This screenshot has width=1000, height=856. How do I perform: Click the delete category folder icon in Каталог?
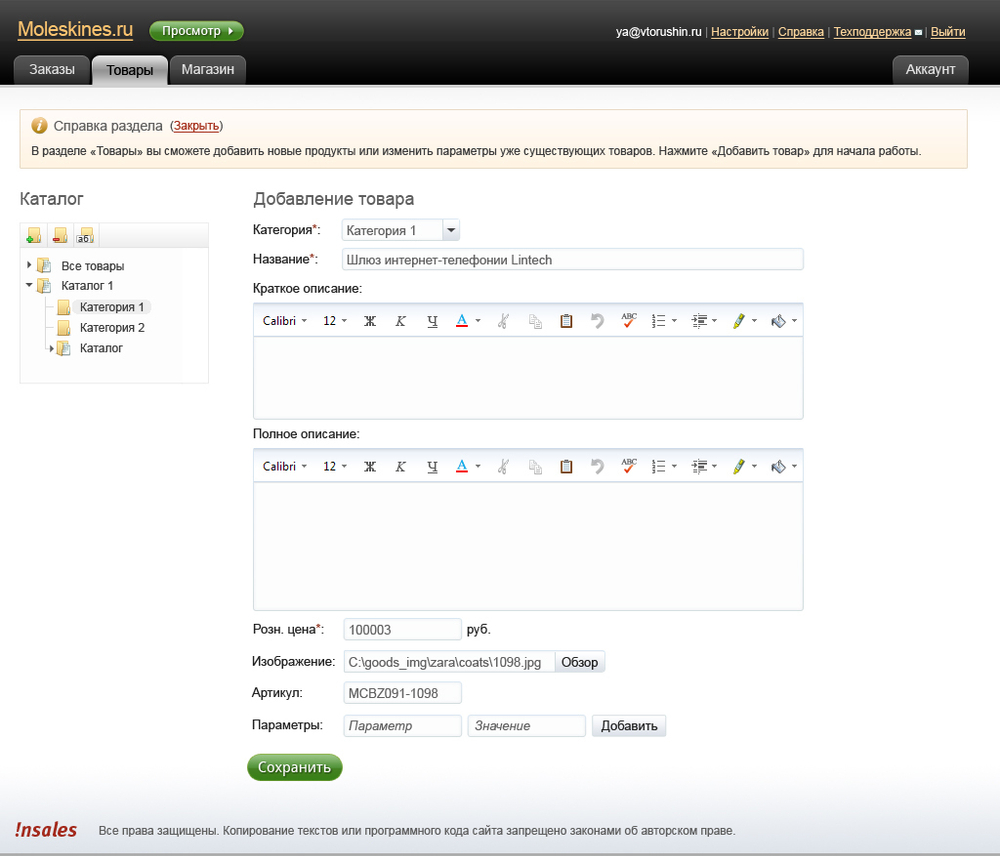point(60,236)
